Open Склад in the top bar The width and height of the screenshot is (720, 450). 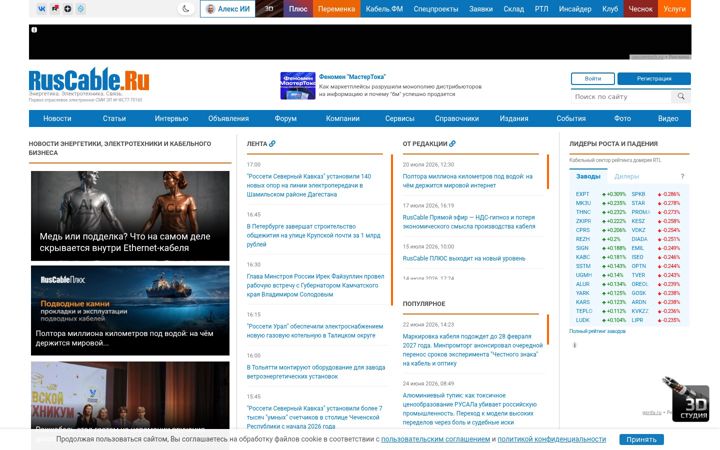(x=513, y=9)
